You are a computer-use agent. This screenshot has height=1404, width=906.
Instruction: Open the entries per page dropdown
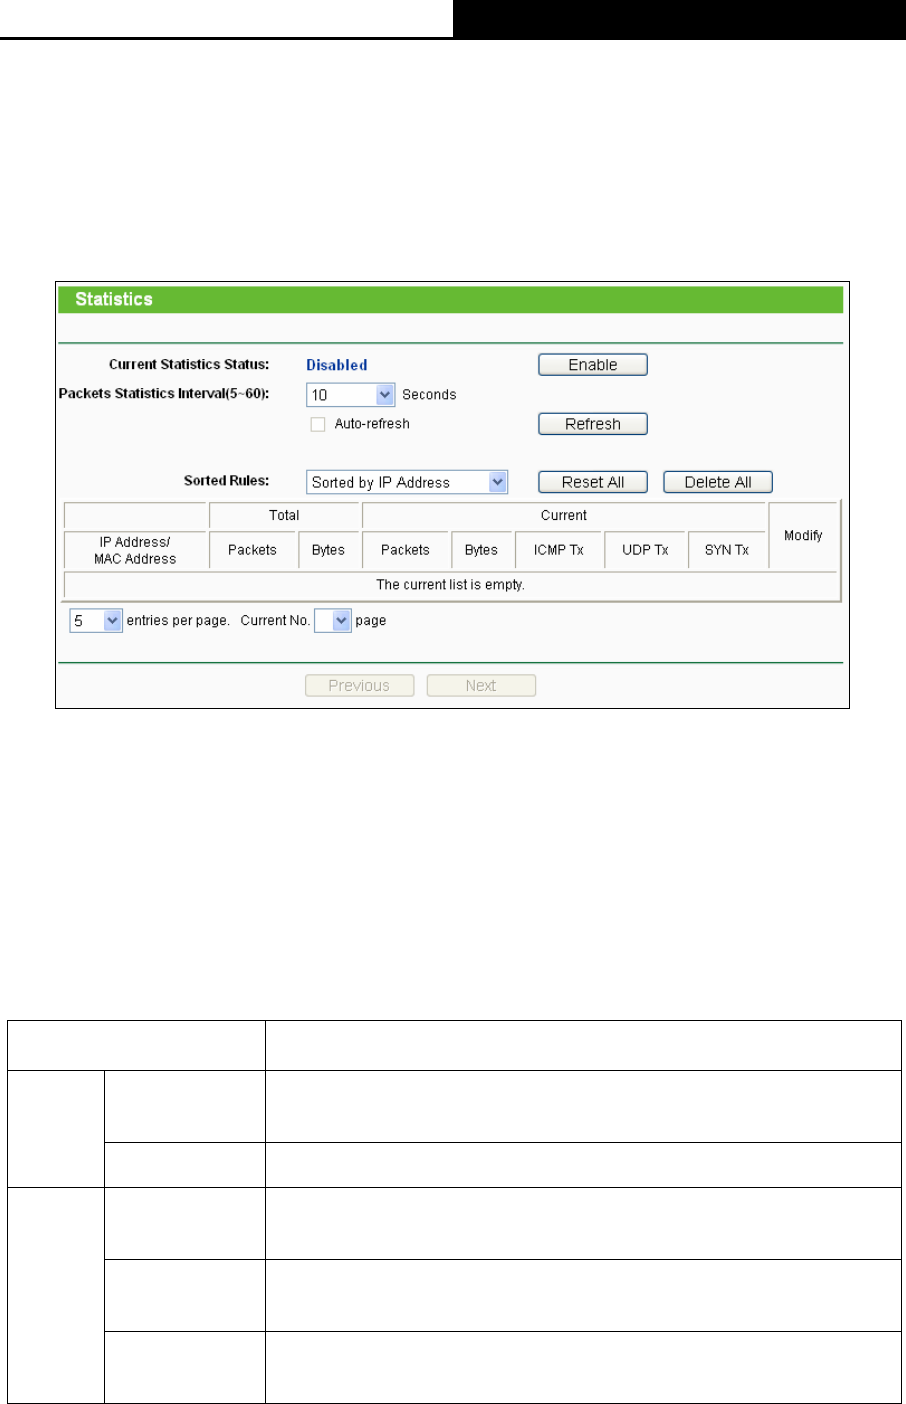96,621
